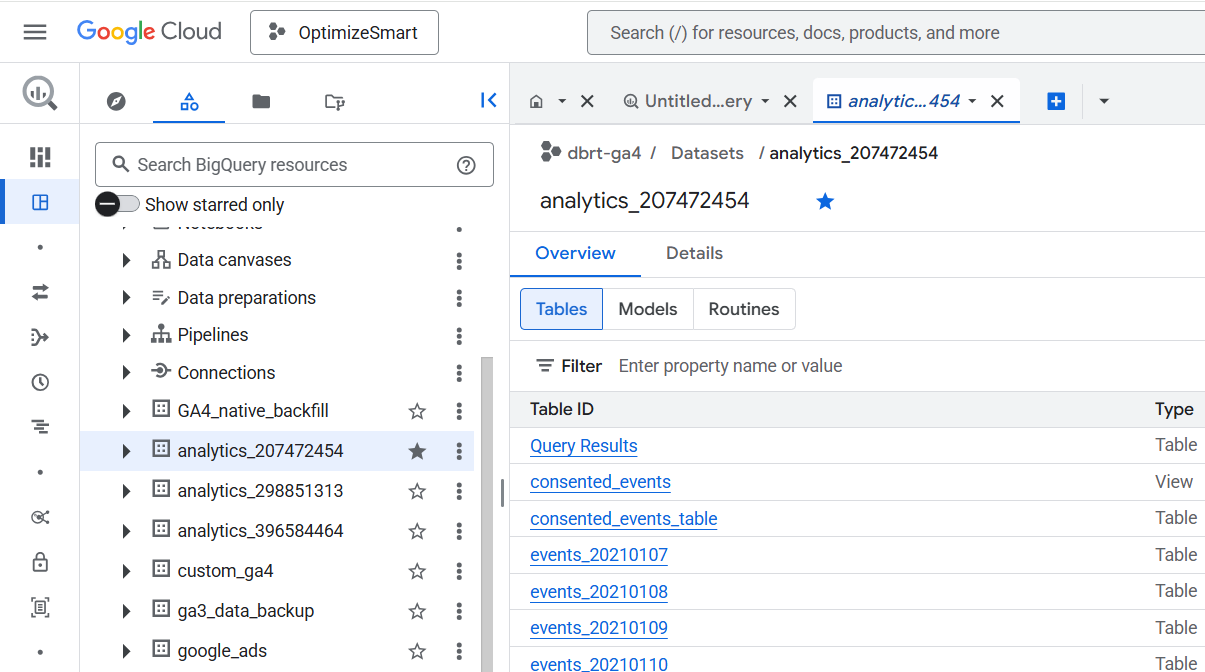The height and width of the screenshot is (672, 1205).
Task: Switch to the Details tab
Action: click(x=694, y=253)
